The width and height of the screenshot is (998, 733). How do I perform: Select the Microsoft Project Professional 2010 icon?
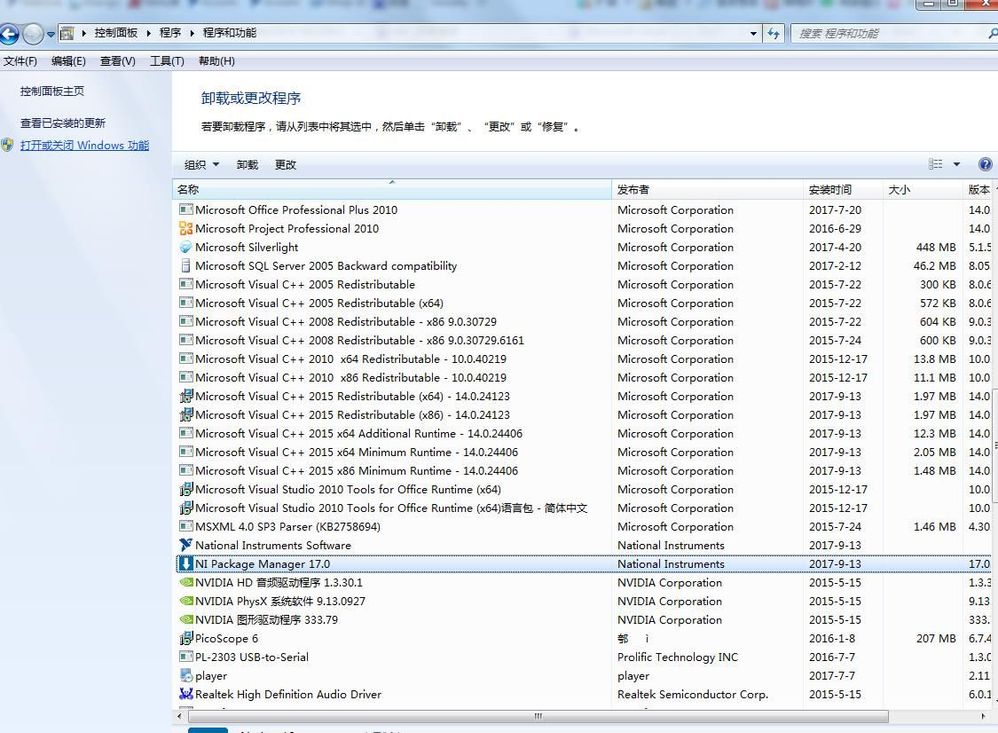tap(186, 228)
